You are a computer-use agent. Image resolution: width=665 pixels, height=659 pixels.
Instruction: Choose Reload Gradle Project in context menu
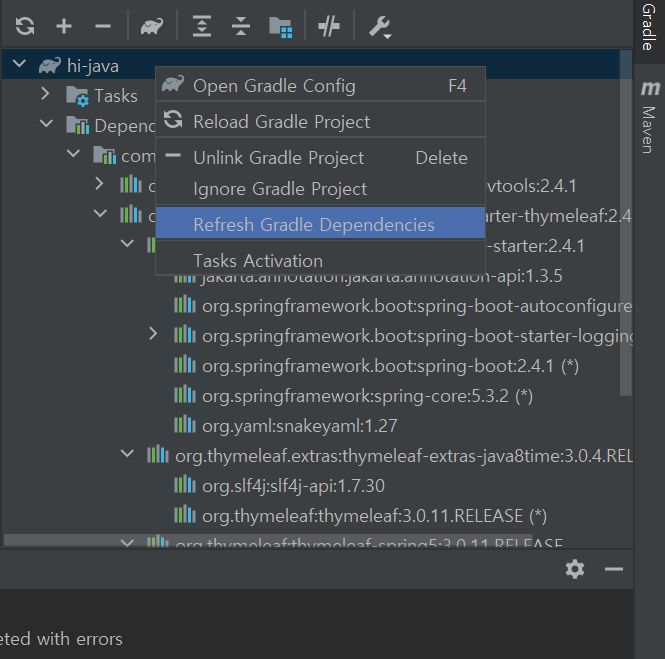pyautogui.click(x=320, y=122)
